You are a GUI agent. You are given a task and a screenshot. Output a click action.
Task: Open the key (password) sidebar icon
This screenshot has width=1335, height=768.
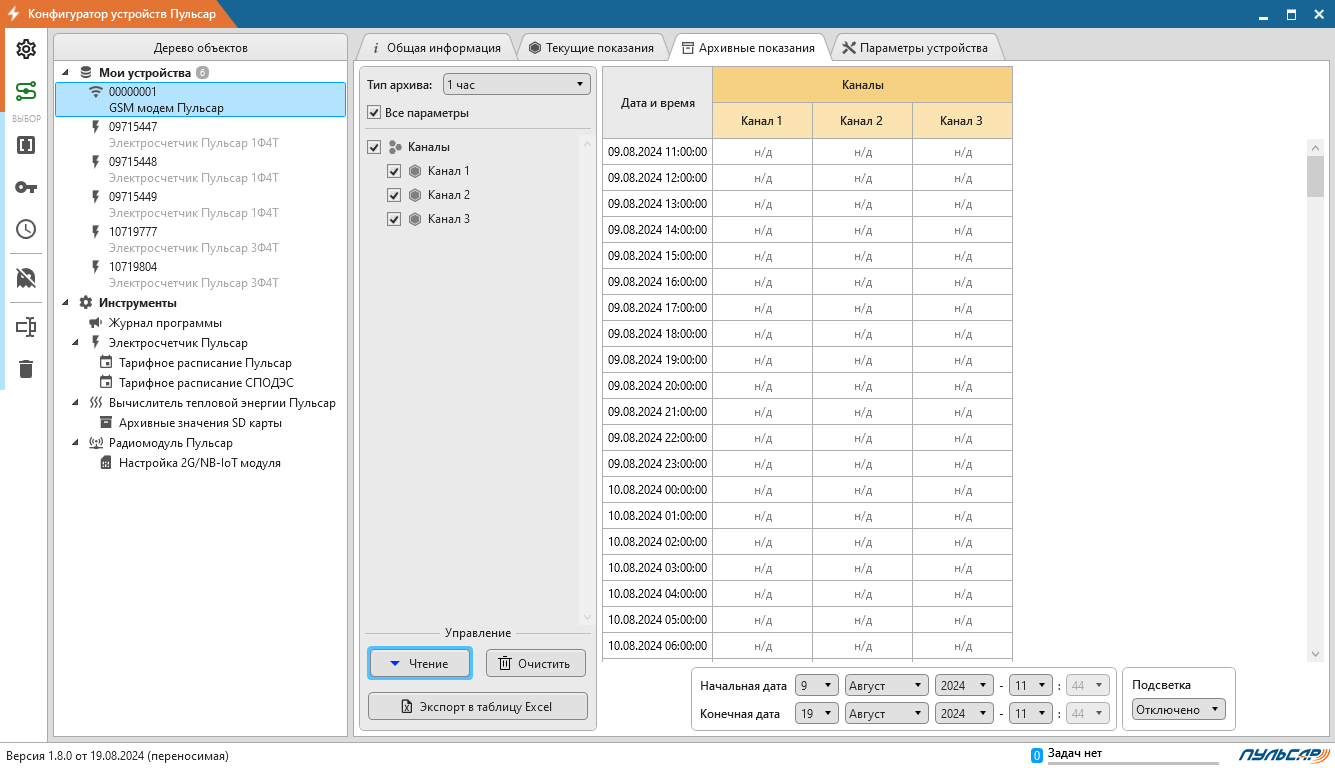[26, 187]
